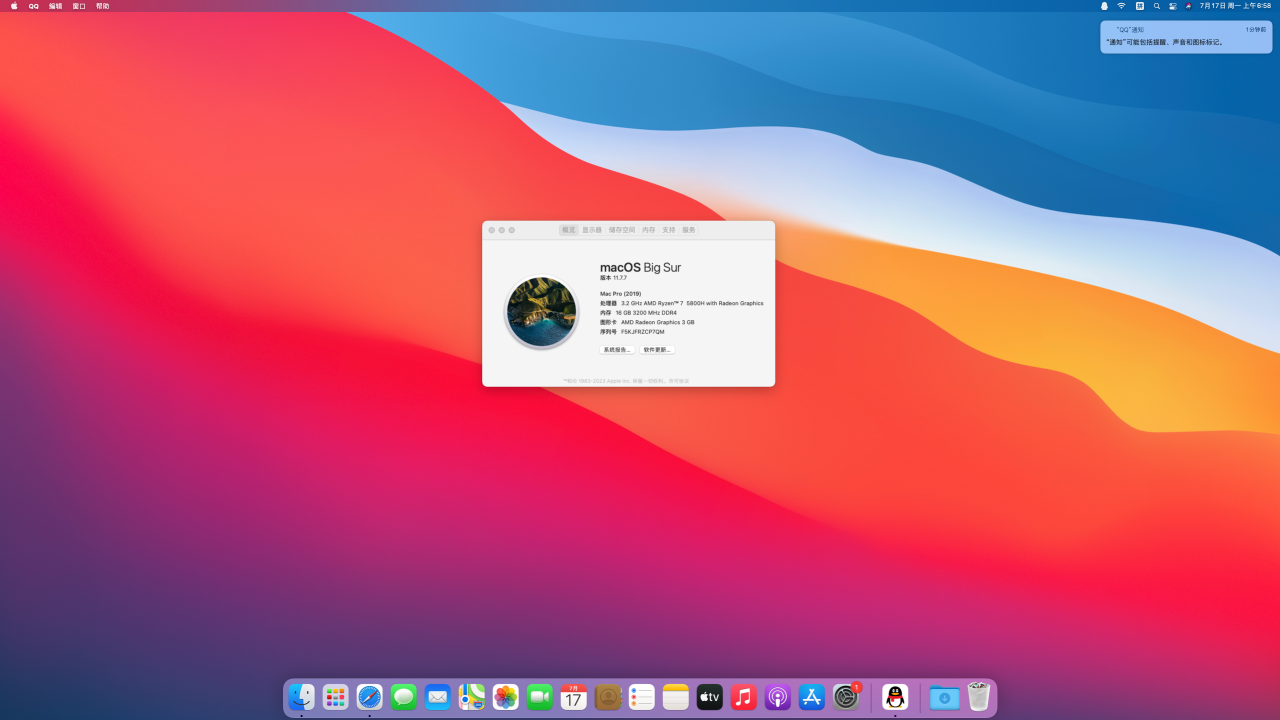The width and height of the screenshot is (1280, 720).
Task: Open the 窗口 menu
Action: (x=79, y=6)
